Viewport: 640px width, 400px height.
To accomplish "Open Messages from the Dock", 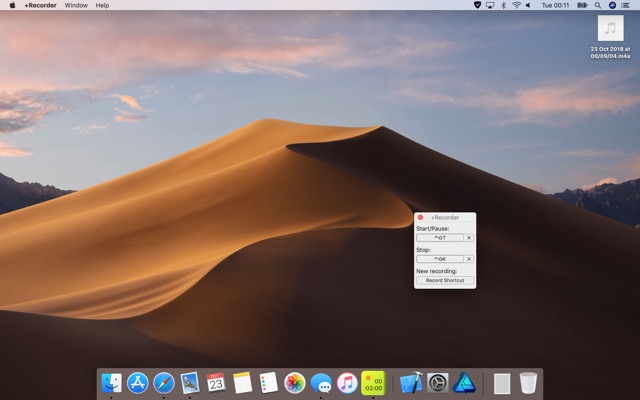I will 321,383.
